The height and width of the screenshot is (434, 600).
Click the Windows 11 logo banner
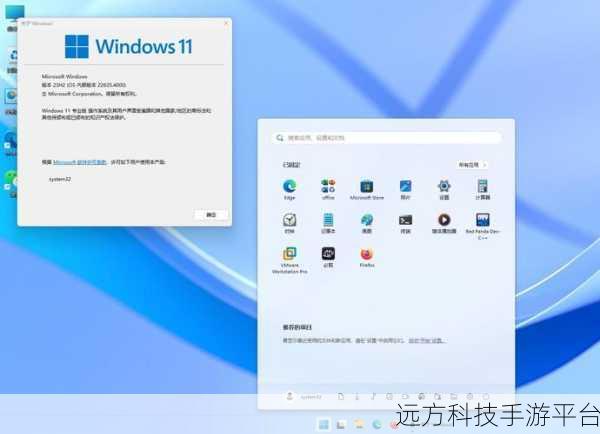click(x=129, y=46)
